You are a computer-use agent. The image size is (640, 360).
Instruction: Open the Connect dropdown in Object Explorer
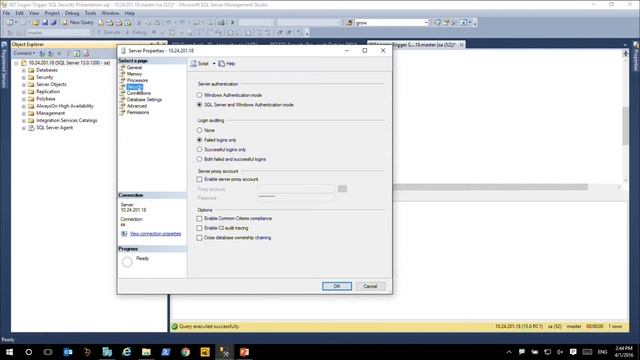(x=24, y=53)
